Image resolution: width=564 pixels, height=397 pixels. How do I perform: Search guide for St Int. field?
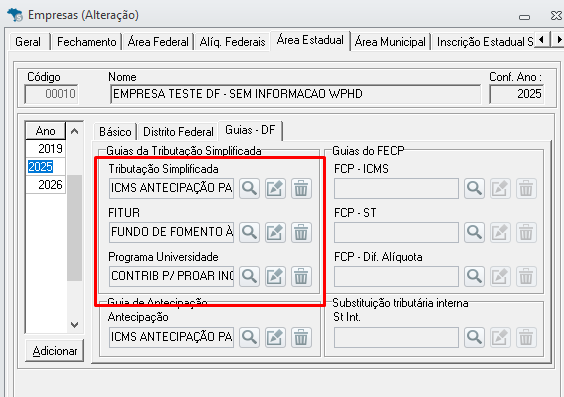tap(474, 337)
